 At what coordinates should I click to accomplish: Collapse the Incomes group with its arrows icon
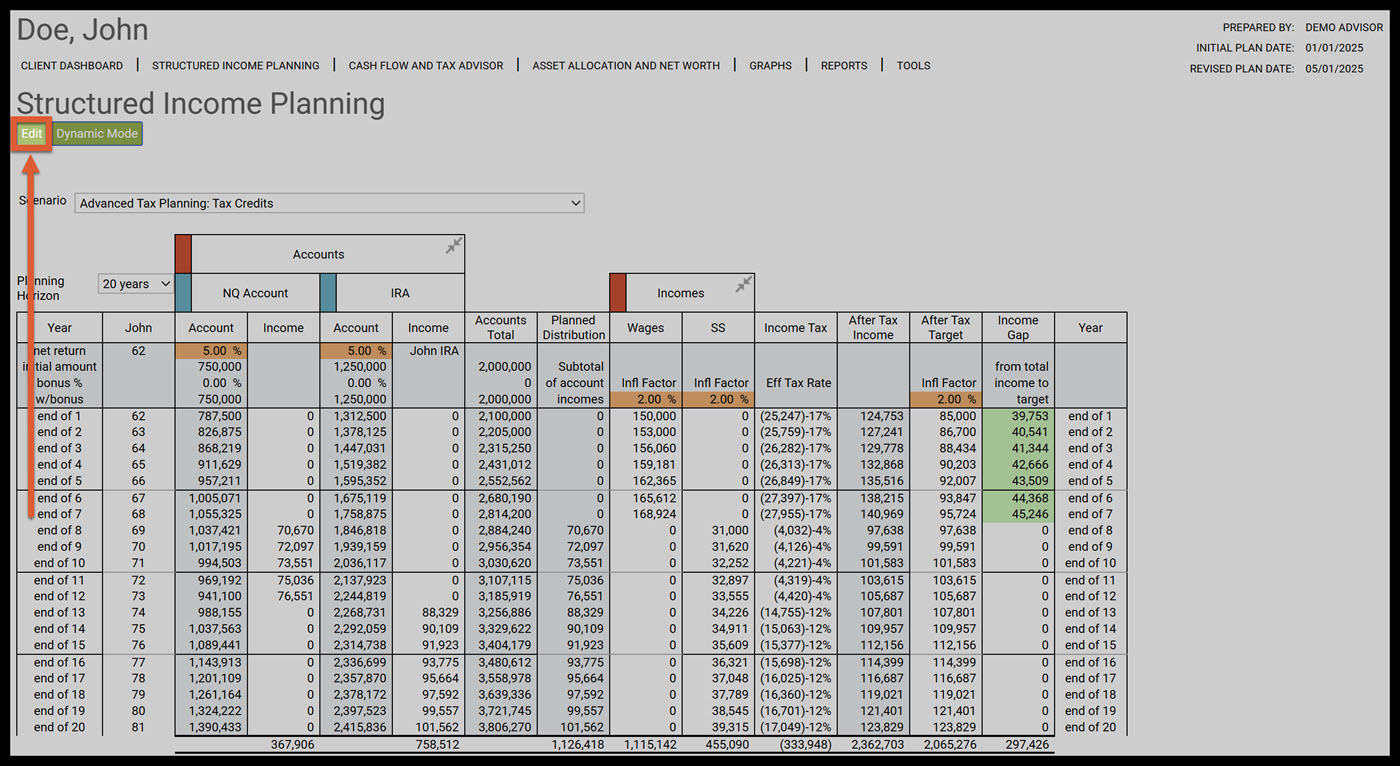[x=744, y=284]
